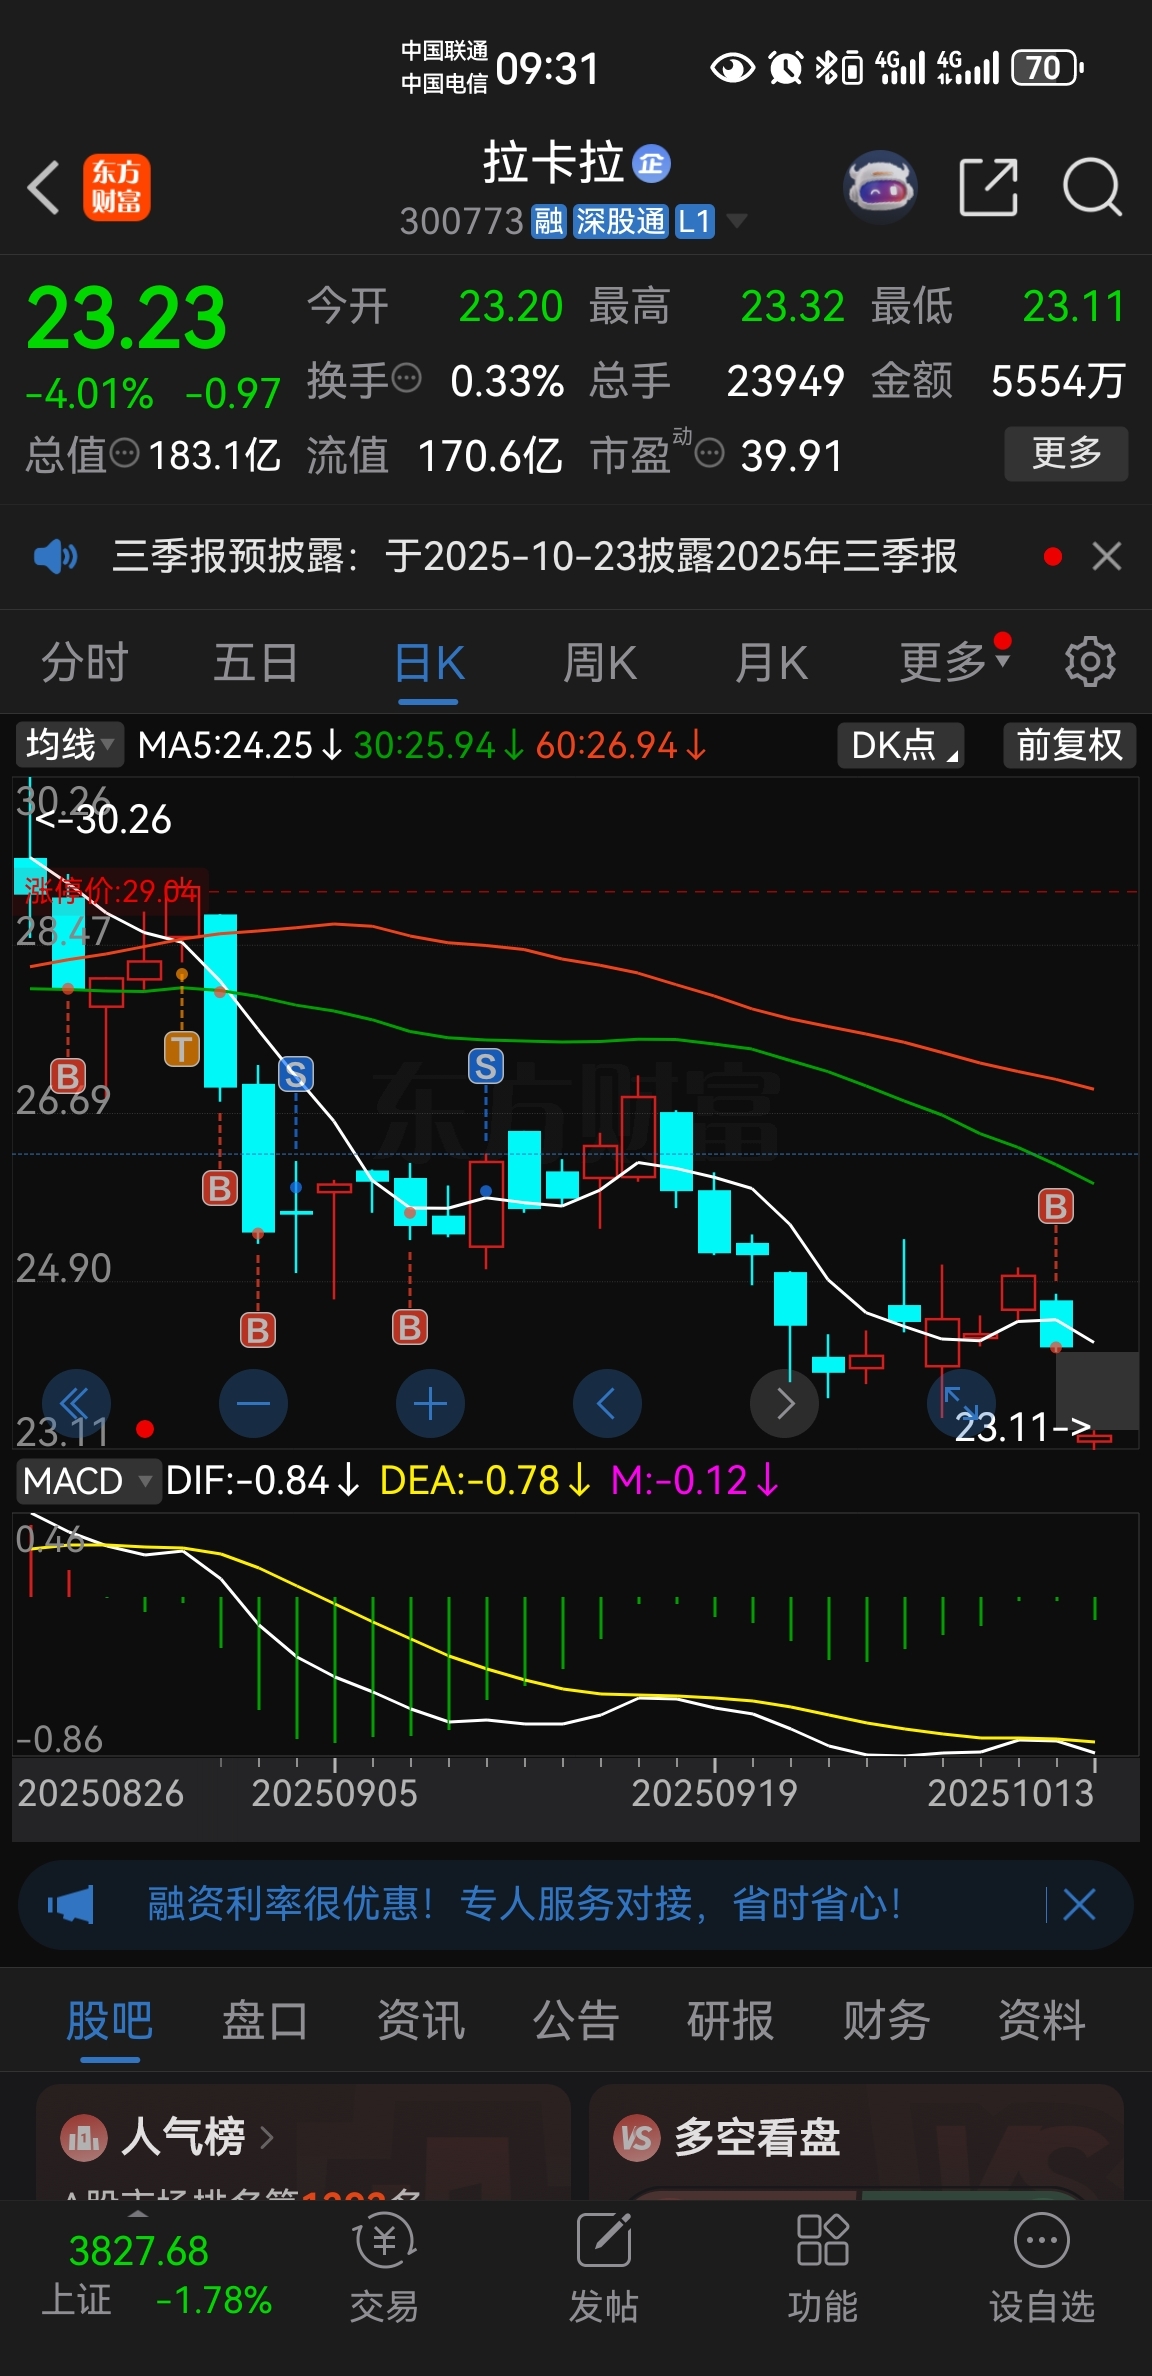Tap 上证 index 3827.68 ticker
This screenshot has height=2376, width=1152.
click(155, 2274)
